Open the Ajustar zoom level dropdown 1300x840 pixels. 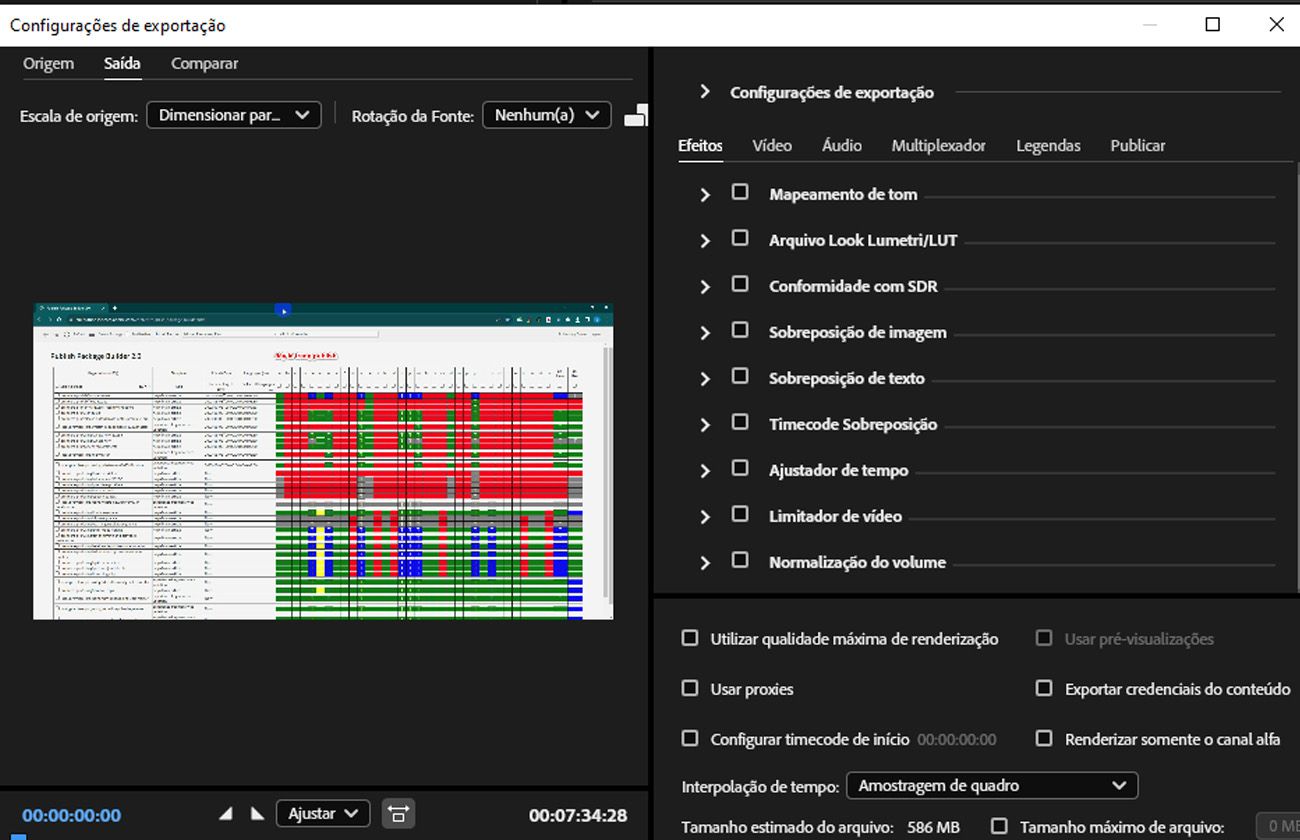coord(322,813)
